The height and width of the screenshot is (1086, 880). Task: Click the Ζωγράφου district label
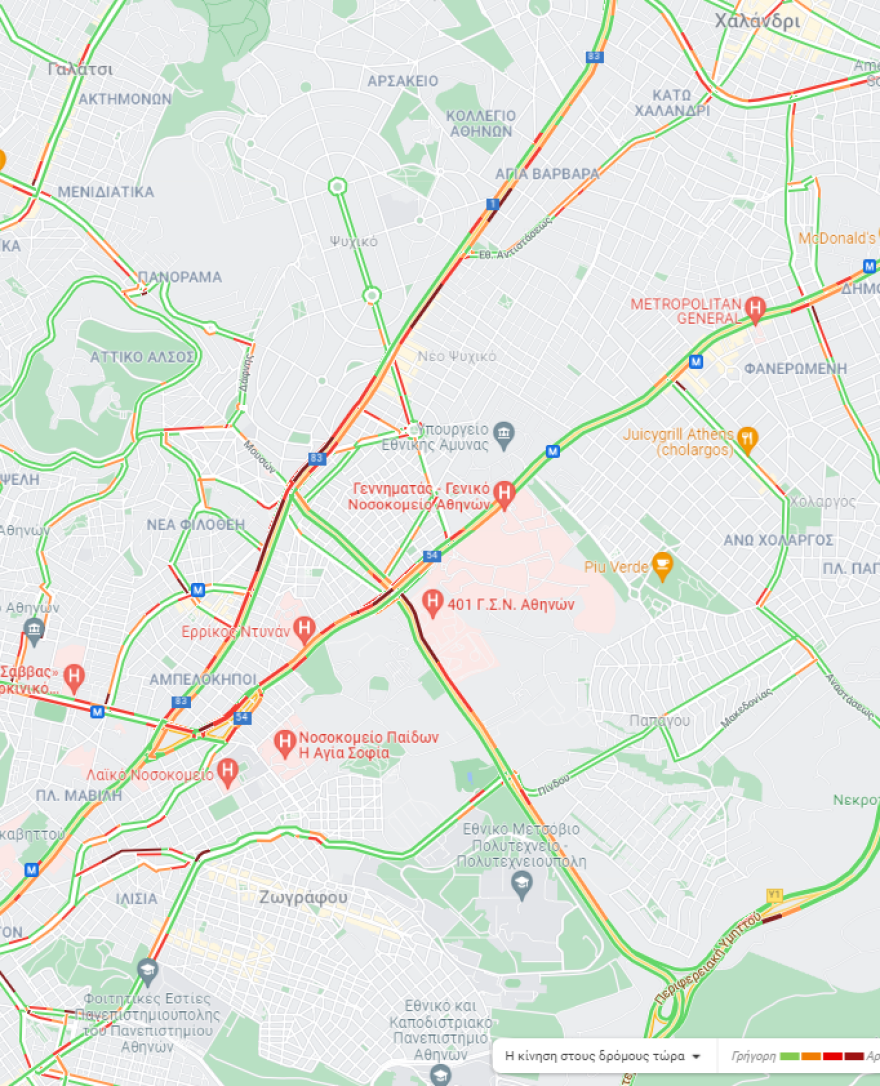(303, 898)
